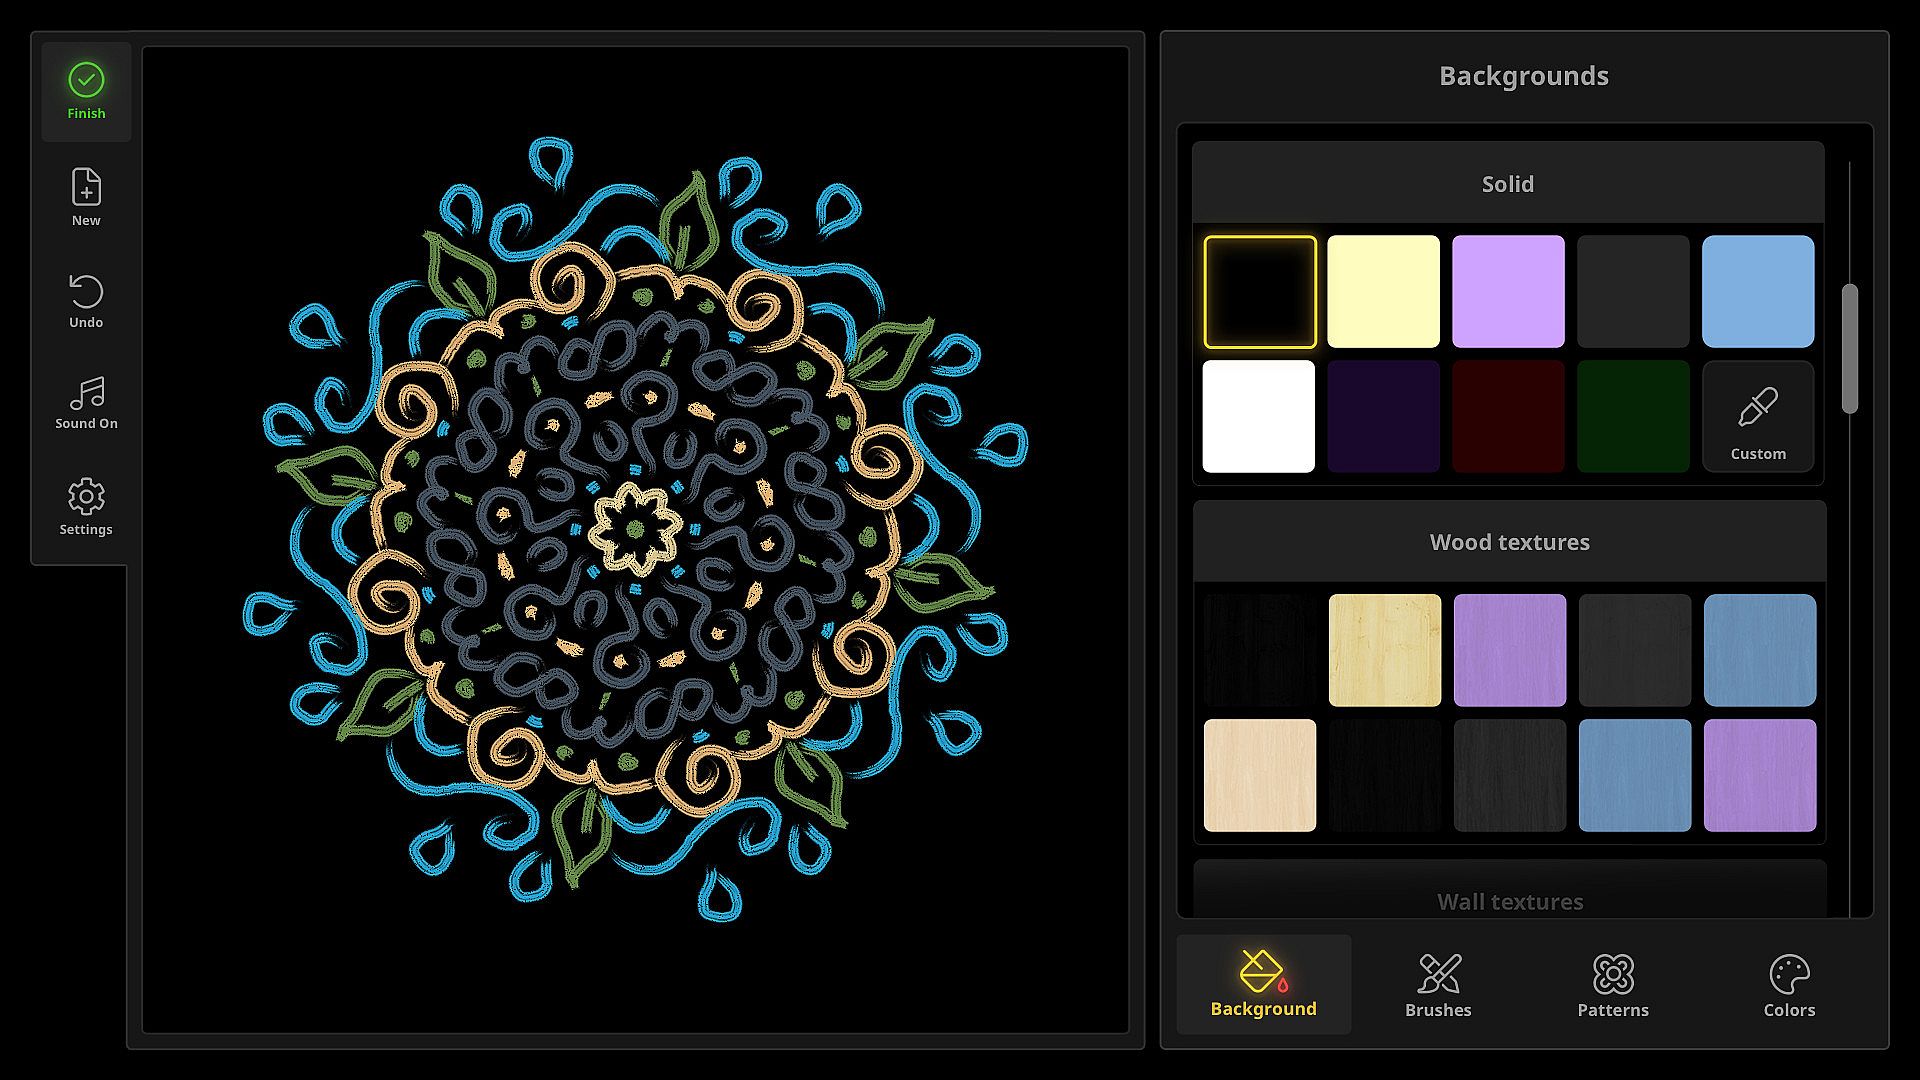Select the lavender purple solid swatch
Screen dimensions: 1920x1080
1508,292
